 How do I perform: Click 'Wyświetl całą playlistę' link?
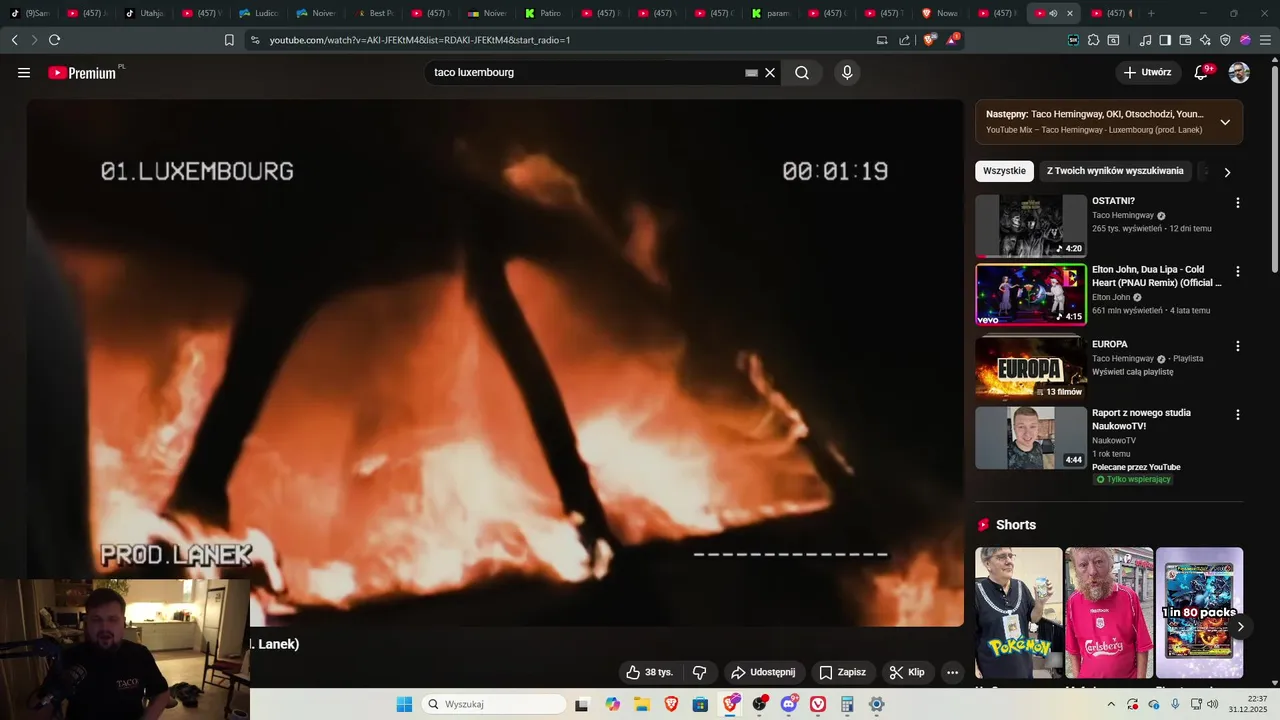pos(1132,372)
